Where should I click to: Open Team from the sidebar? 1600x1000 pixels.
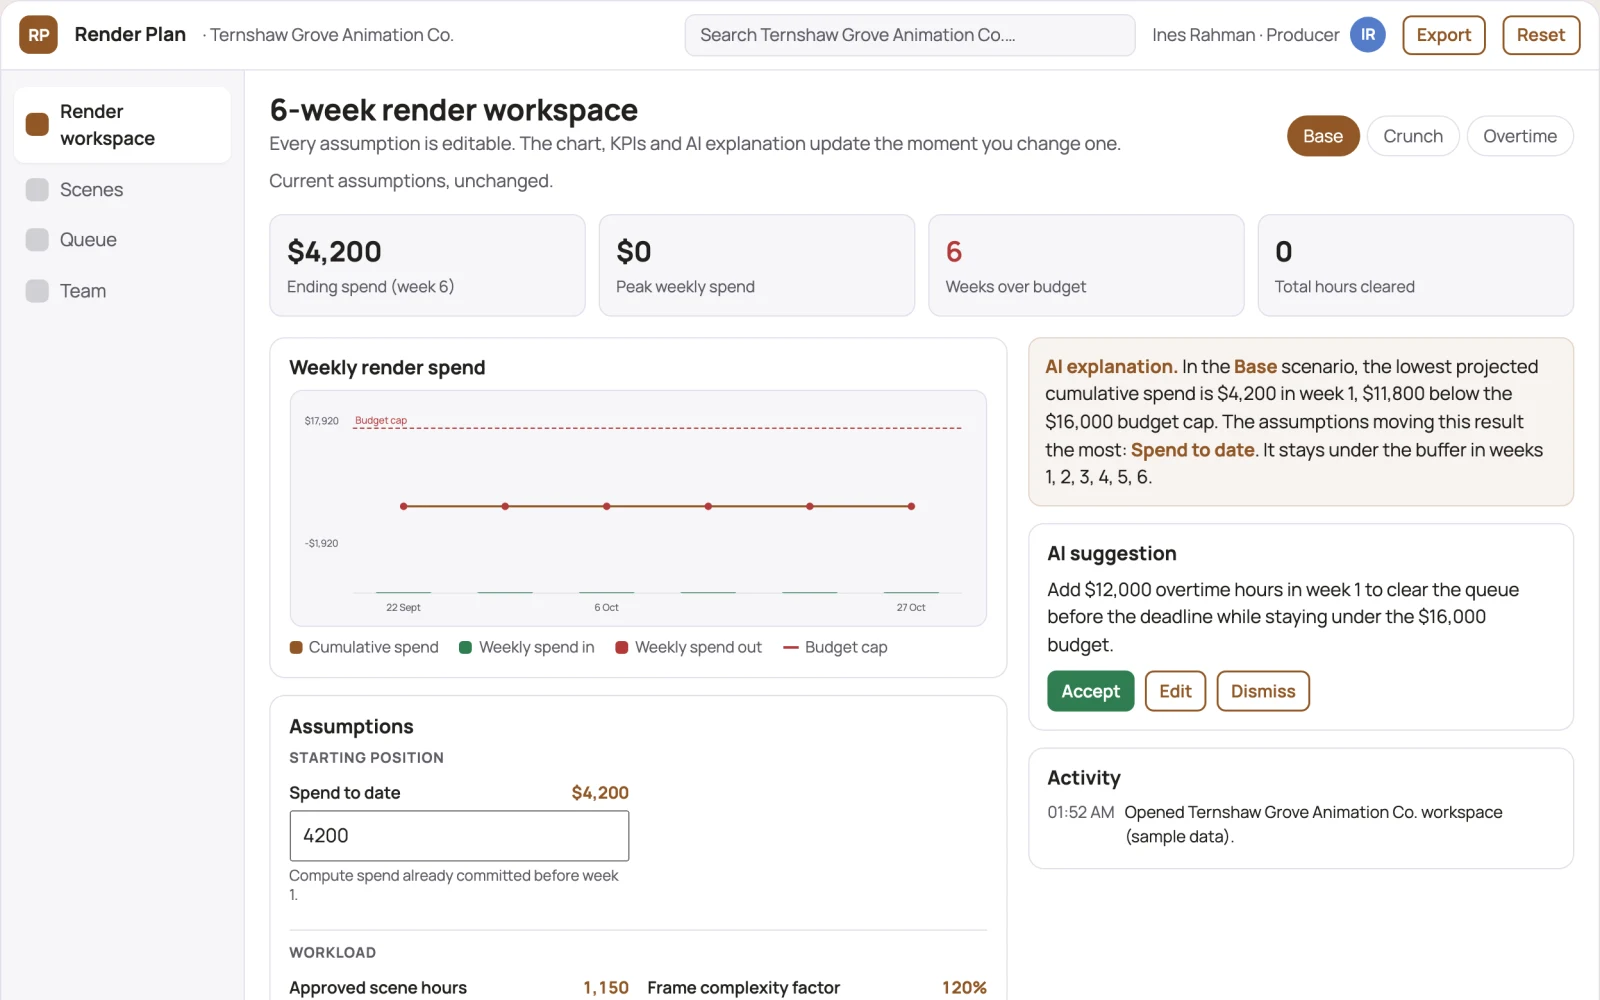[122, 291]
